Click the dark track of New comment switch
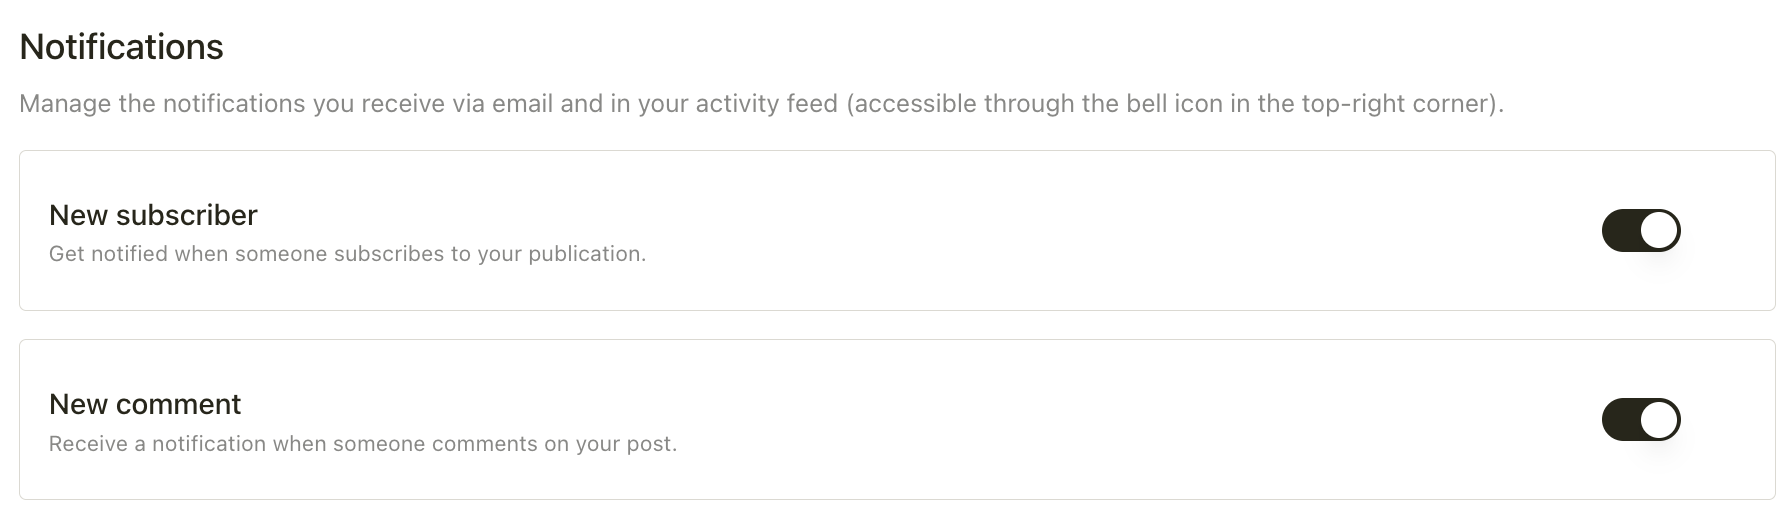The image size is (1792, 524). [x=1620, y=419]
